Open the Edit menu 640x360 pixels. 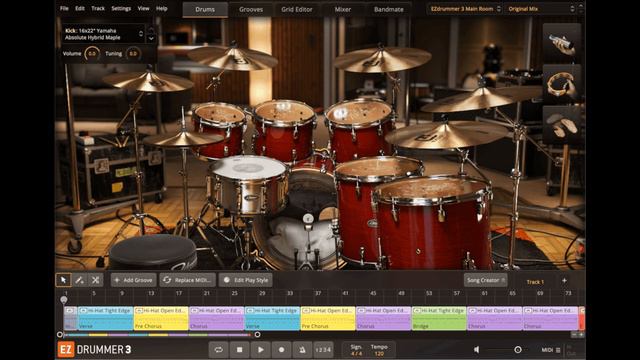80,8
